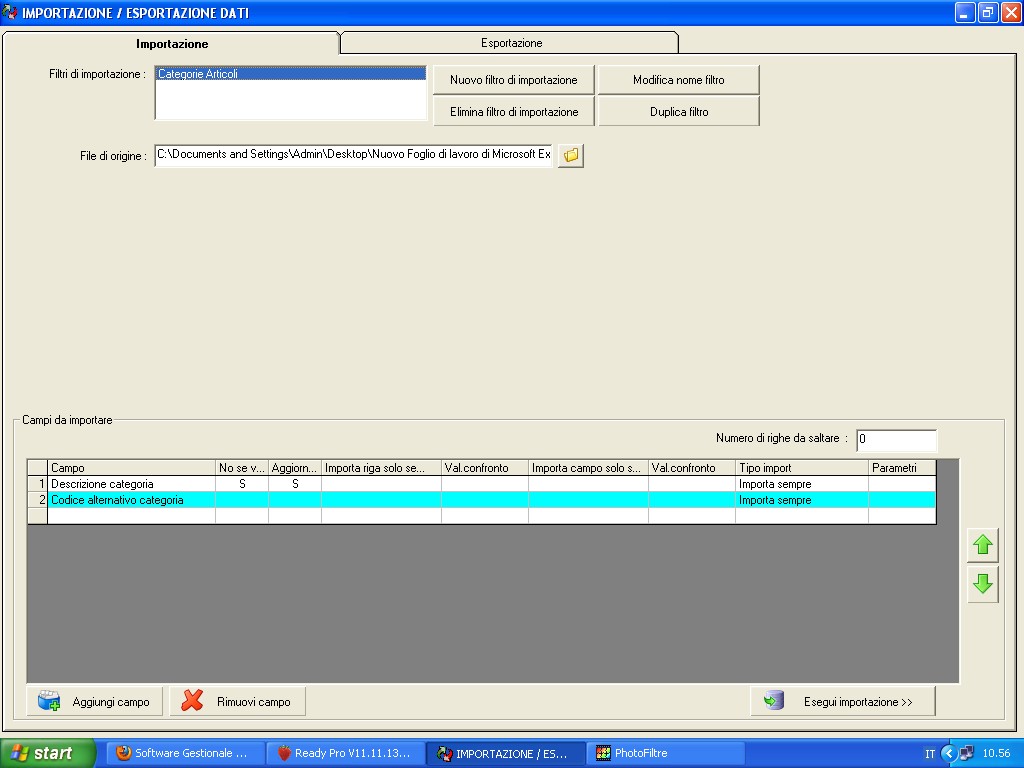The width and height of the screenshot is (1024, 768).
Task: Click the Aggiungi campo button
Action: click(x=95, y=701)
